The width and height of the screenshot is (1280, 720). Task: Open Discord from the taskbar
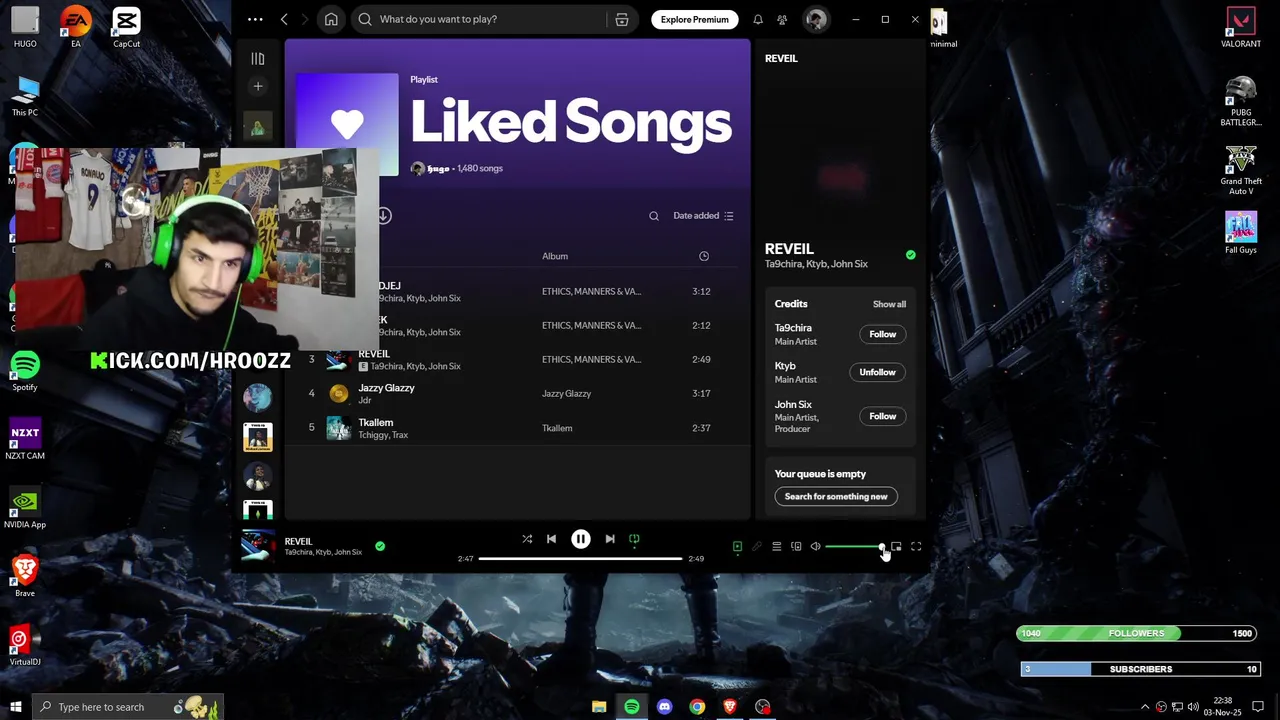coord(665,707)
